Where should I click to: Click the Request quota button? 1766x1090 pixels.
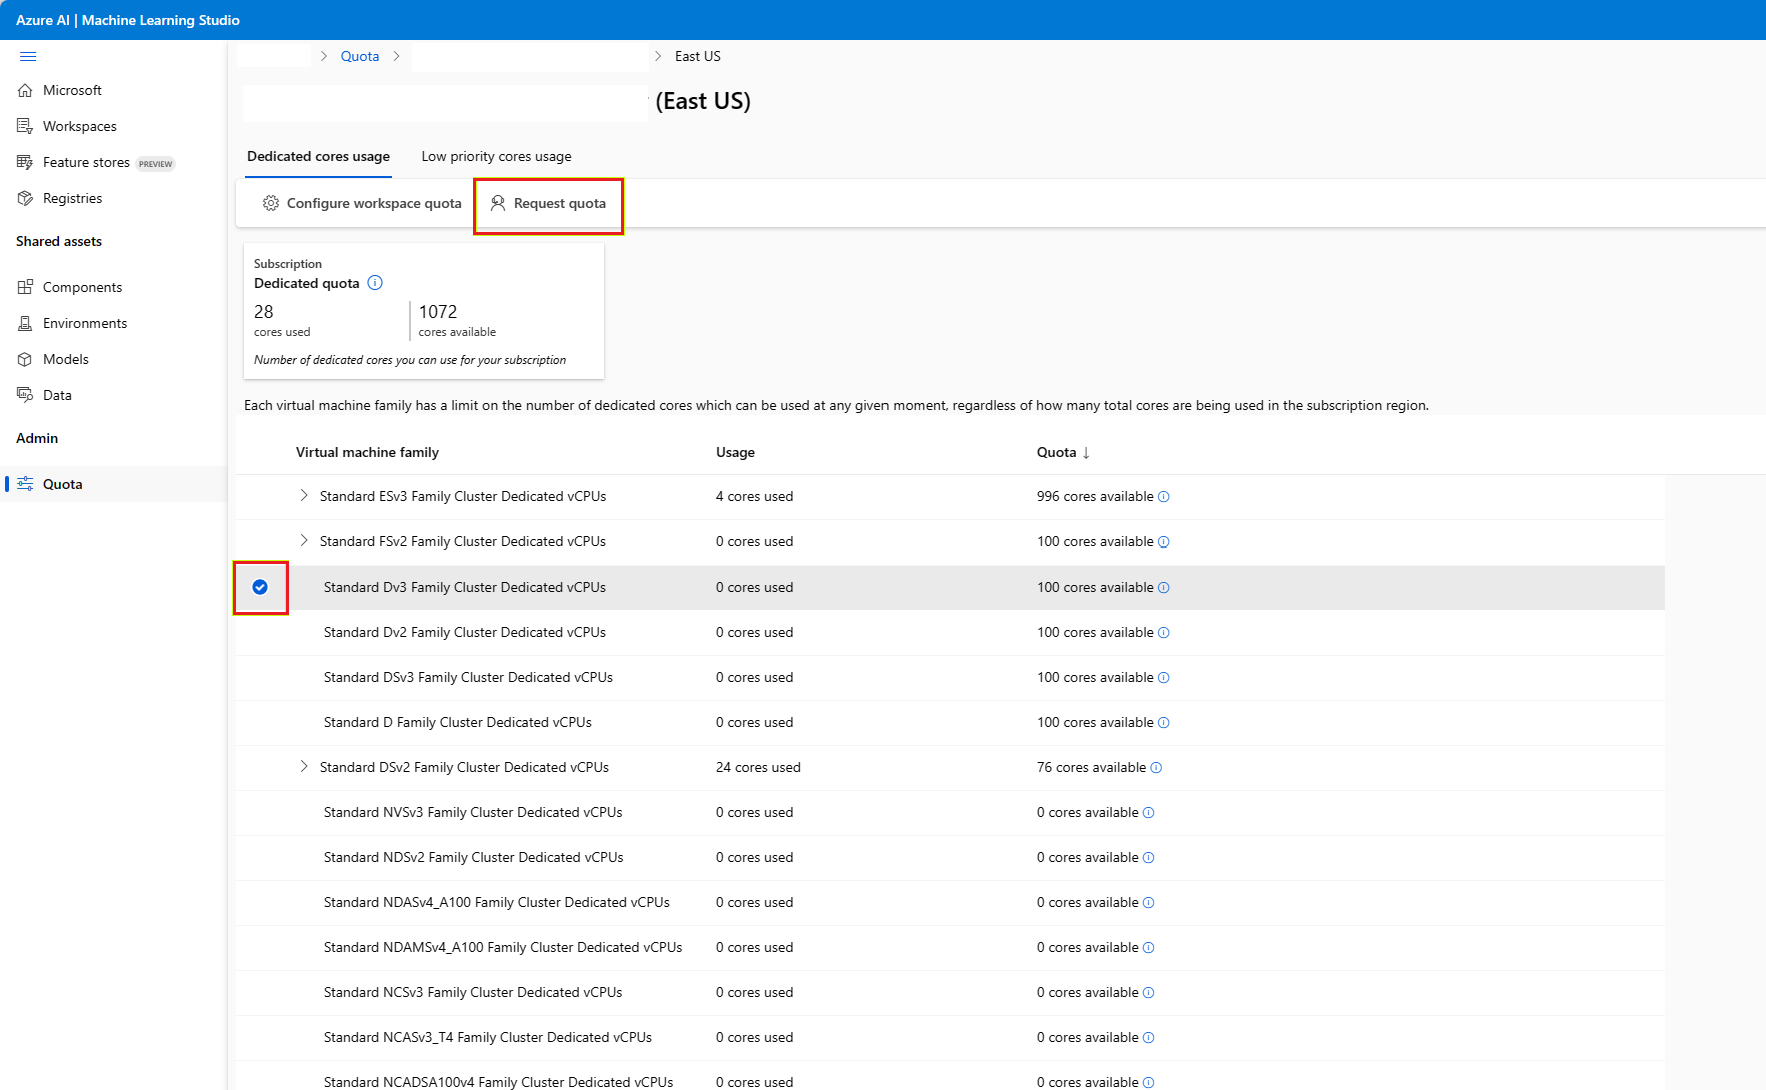pyautogui.click(x=548, y=204)
